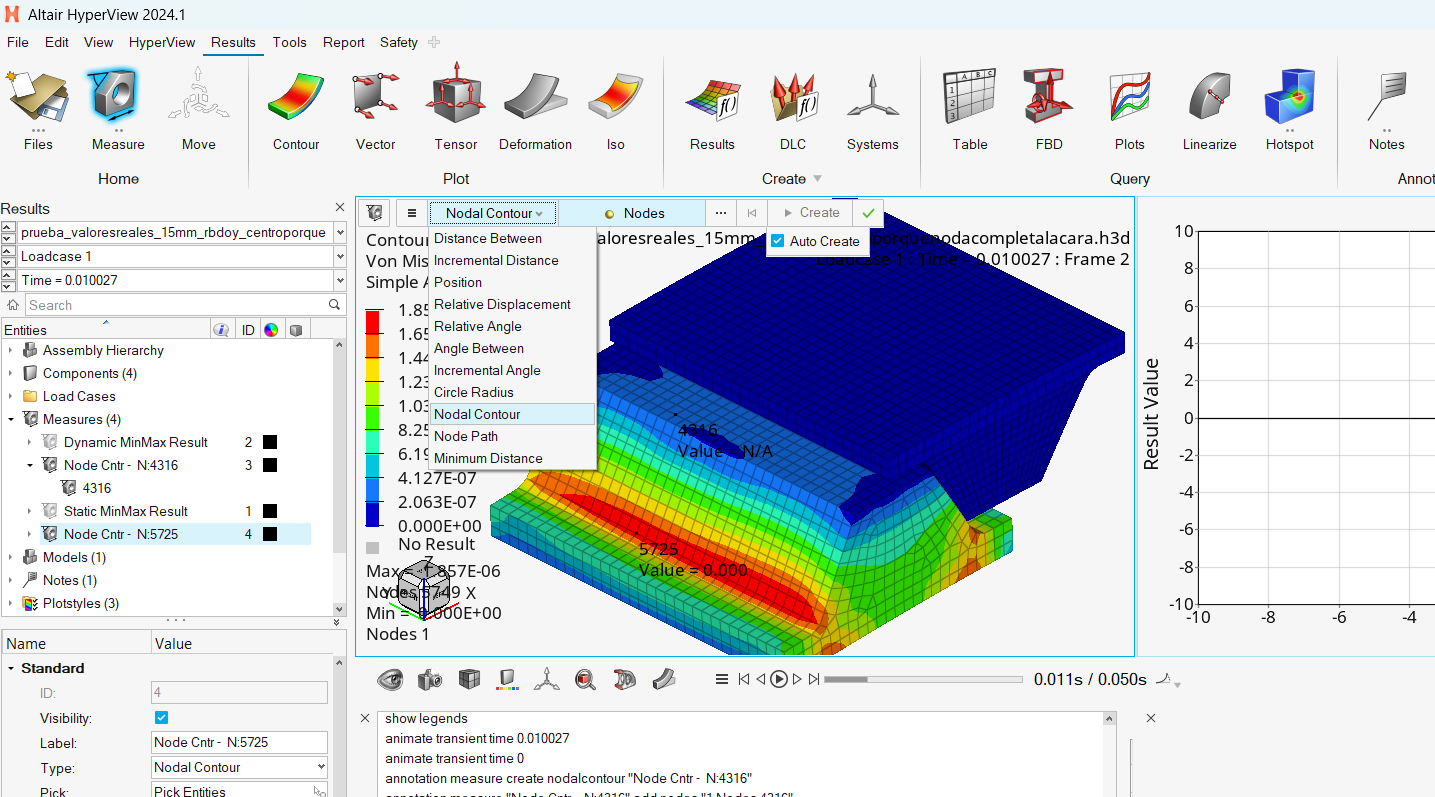Open the File menu
Viewport: 1435px width, 797px height.
pyautogui.click(x=18, y=42)
